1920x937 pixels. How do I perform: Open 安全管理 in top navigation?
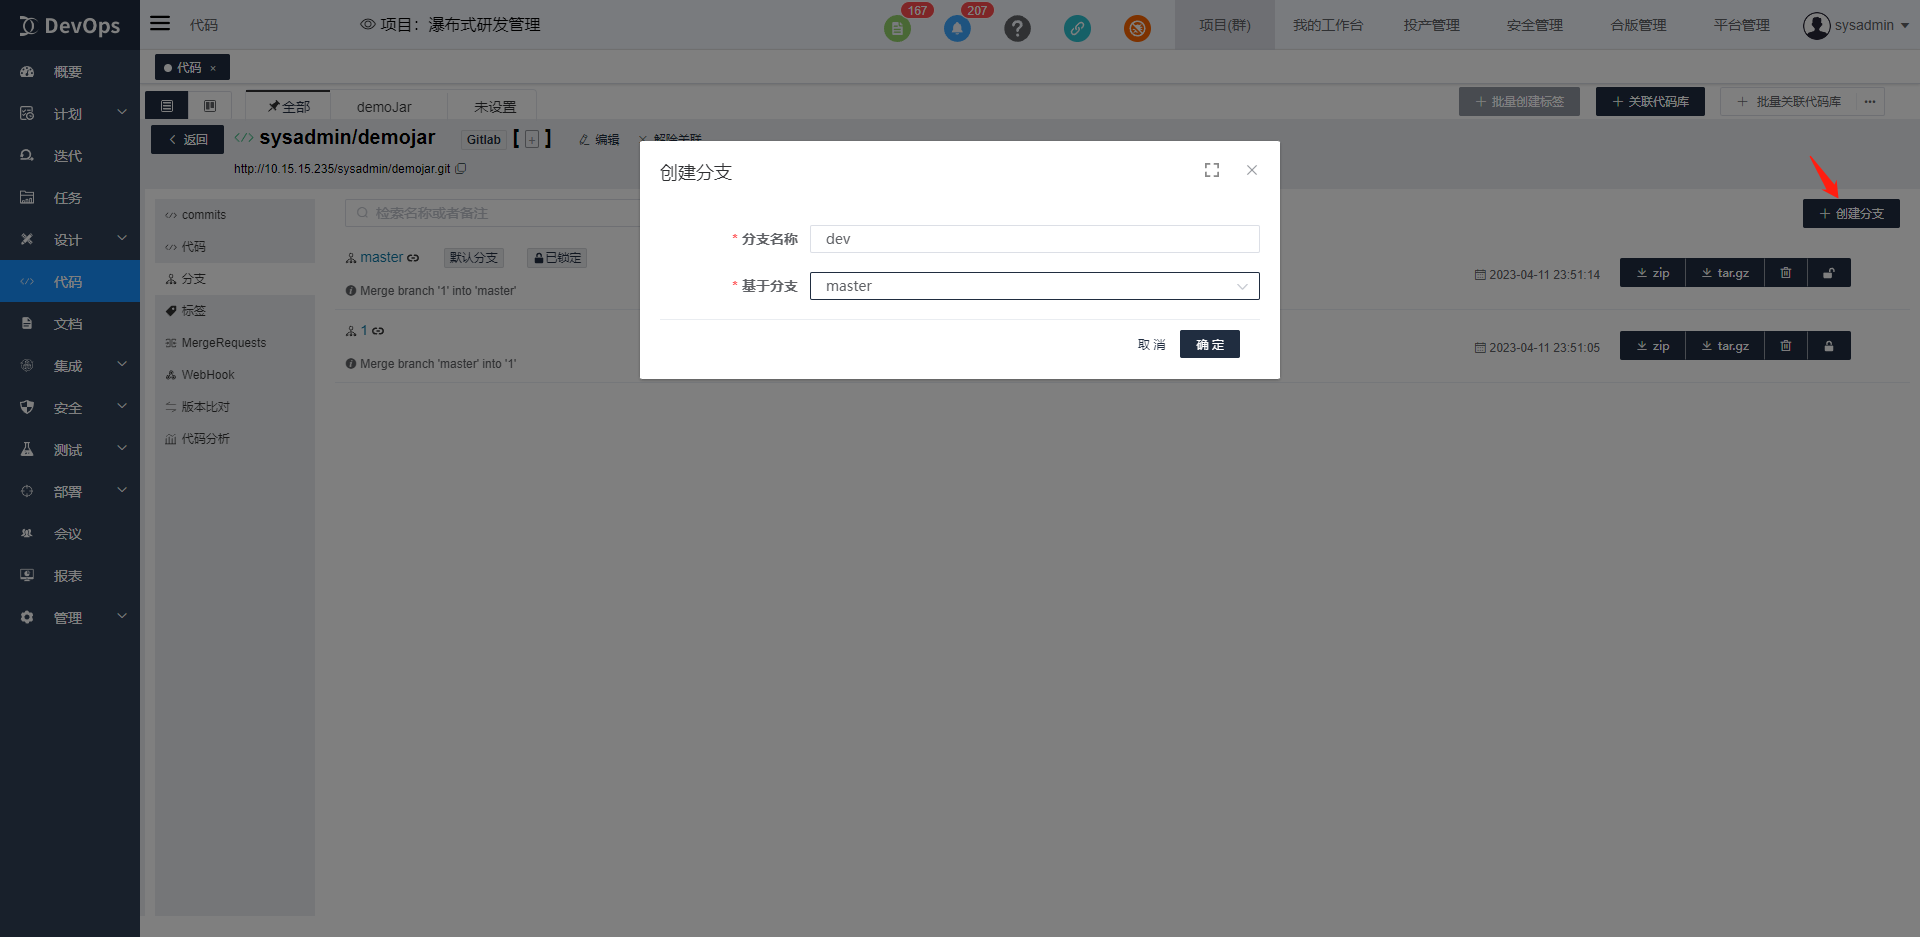[x=1535, y=25]
